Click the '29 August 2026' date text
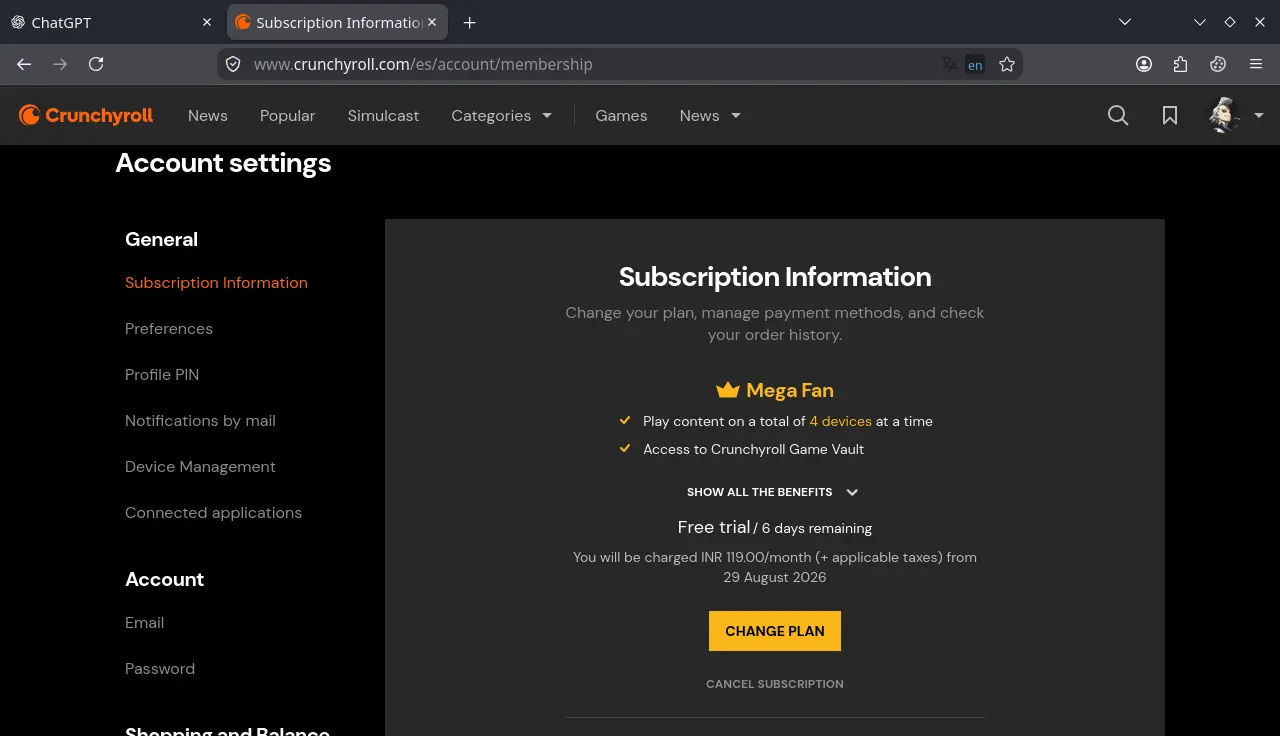The width and height of the screenshot is (1280, 736). 775,577
